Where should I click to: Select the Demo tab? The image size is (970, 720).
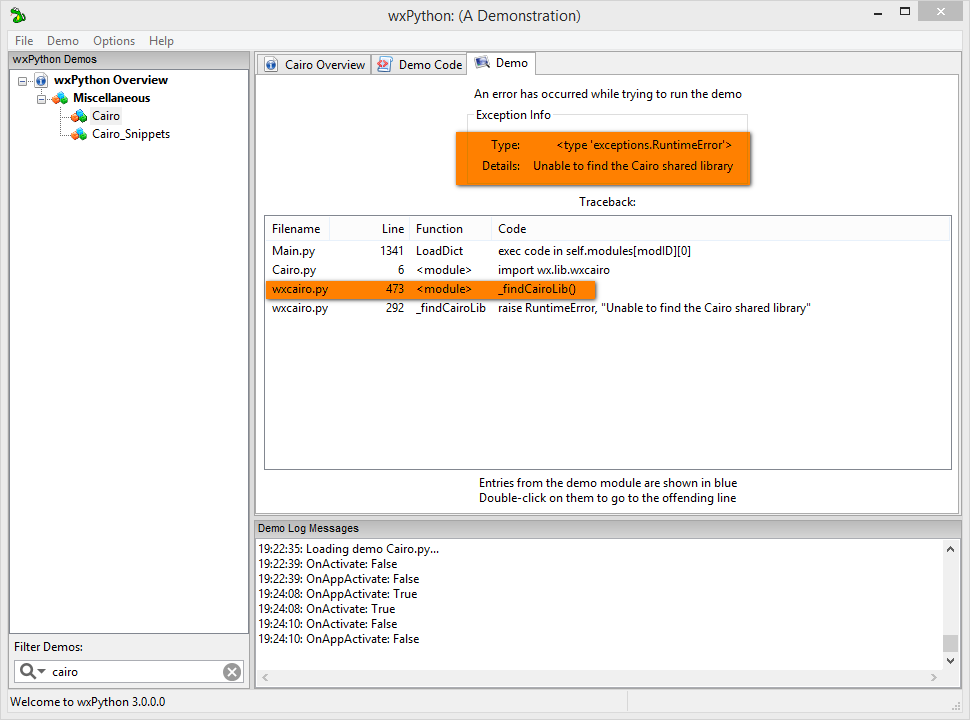(x=501, y=63)
